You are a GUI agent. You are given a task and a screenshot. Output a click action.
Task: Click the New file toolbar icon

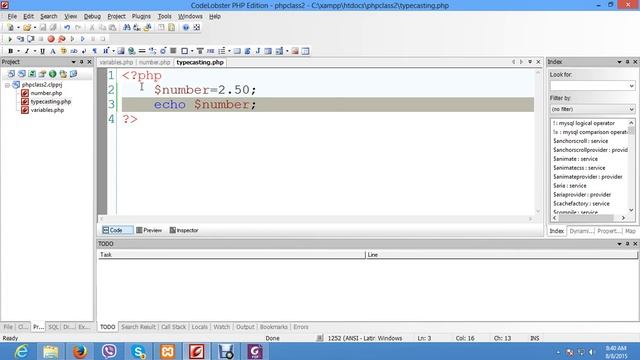tap(10, 27)
